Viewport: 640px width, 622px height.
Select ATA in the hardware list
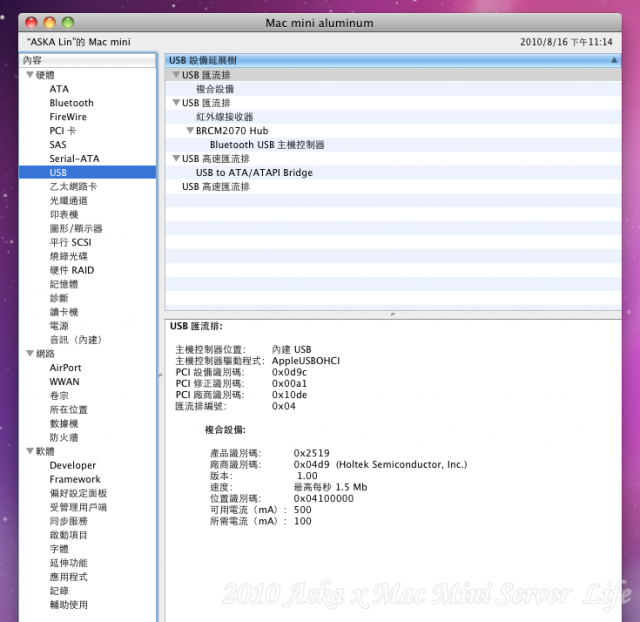coord(59,89)
